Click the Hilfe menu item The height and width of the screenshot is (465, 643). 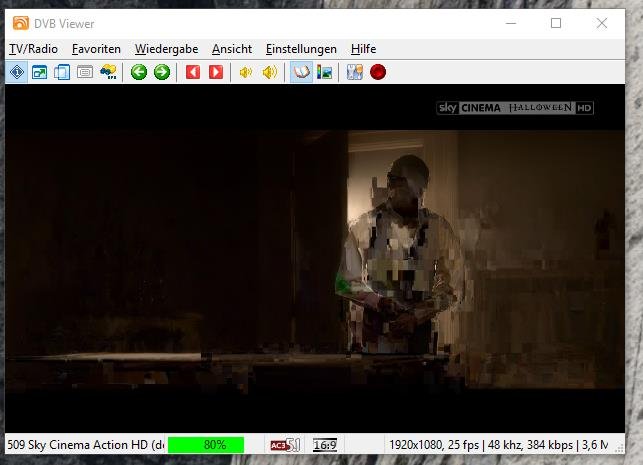coord(364,49)
